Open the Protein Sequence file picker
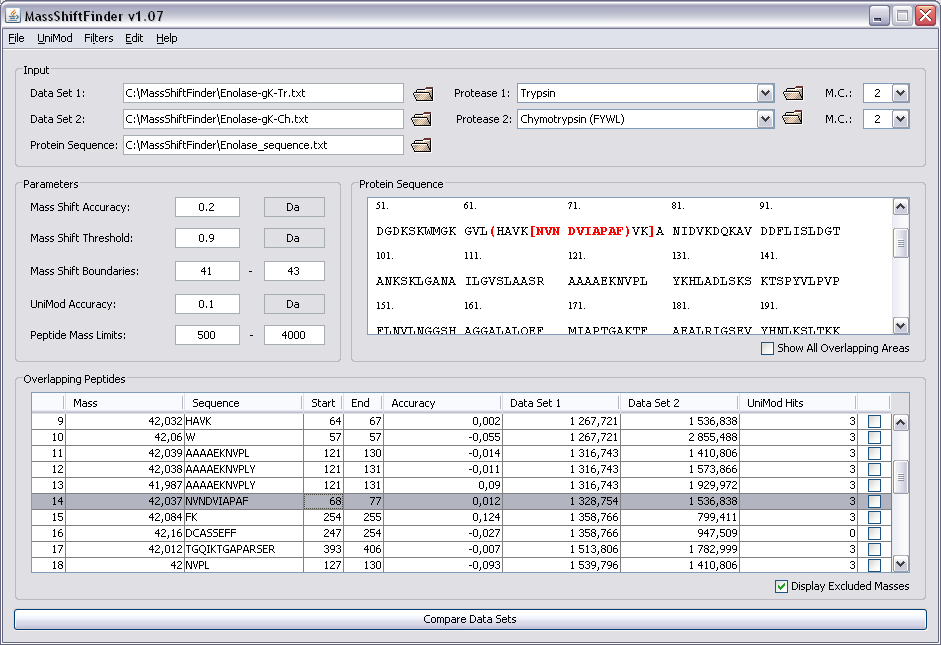The image size is (941, 645). [421, 144]
